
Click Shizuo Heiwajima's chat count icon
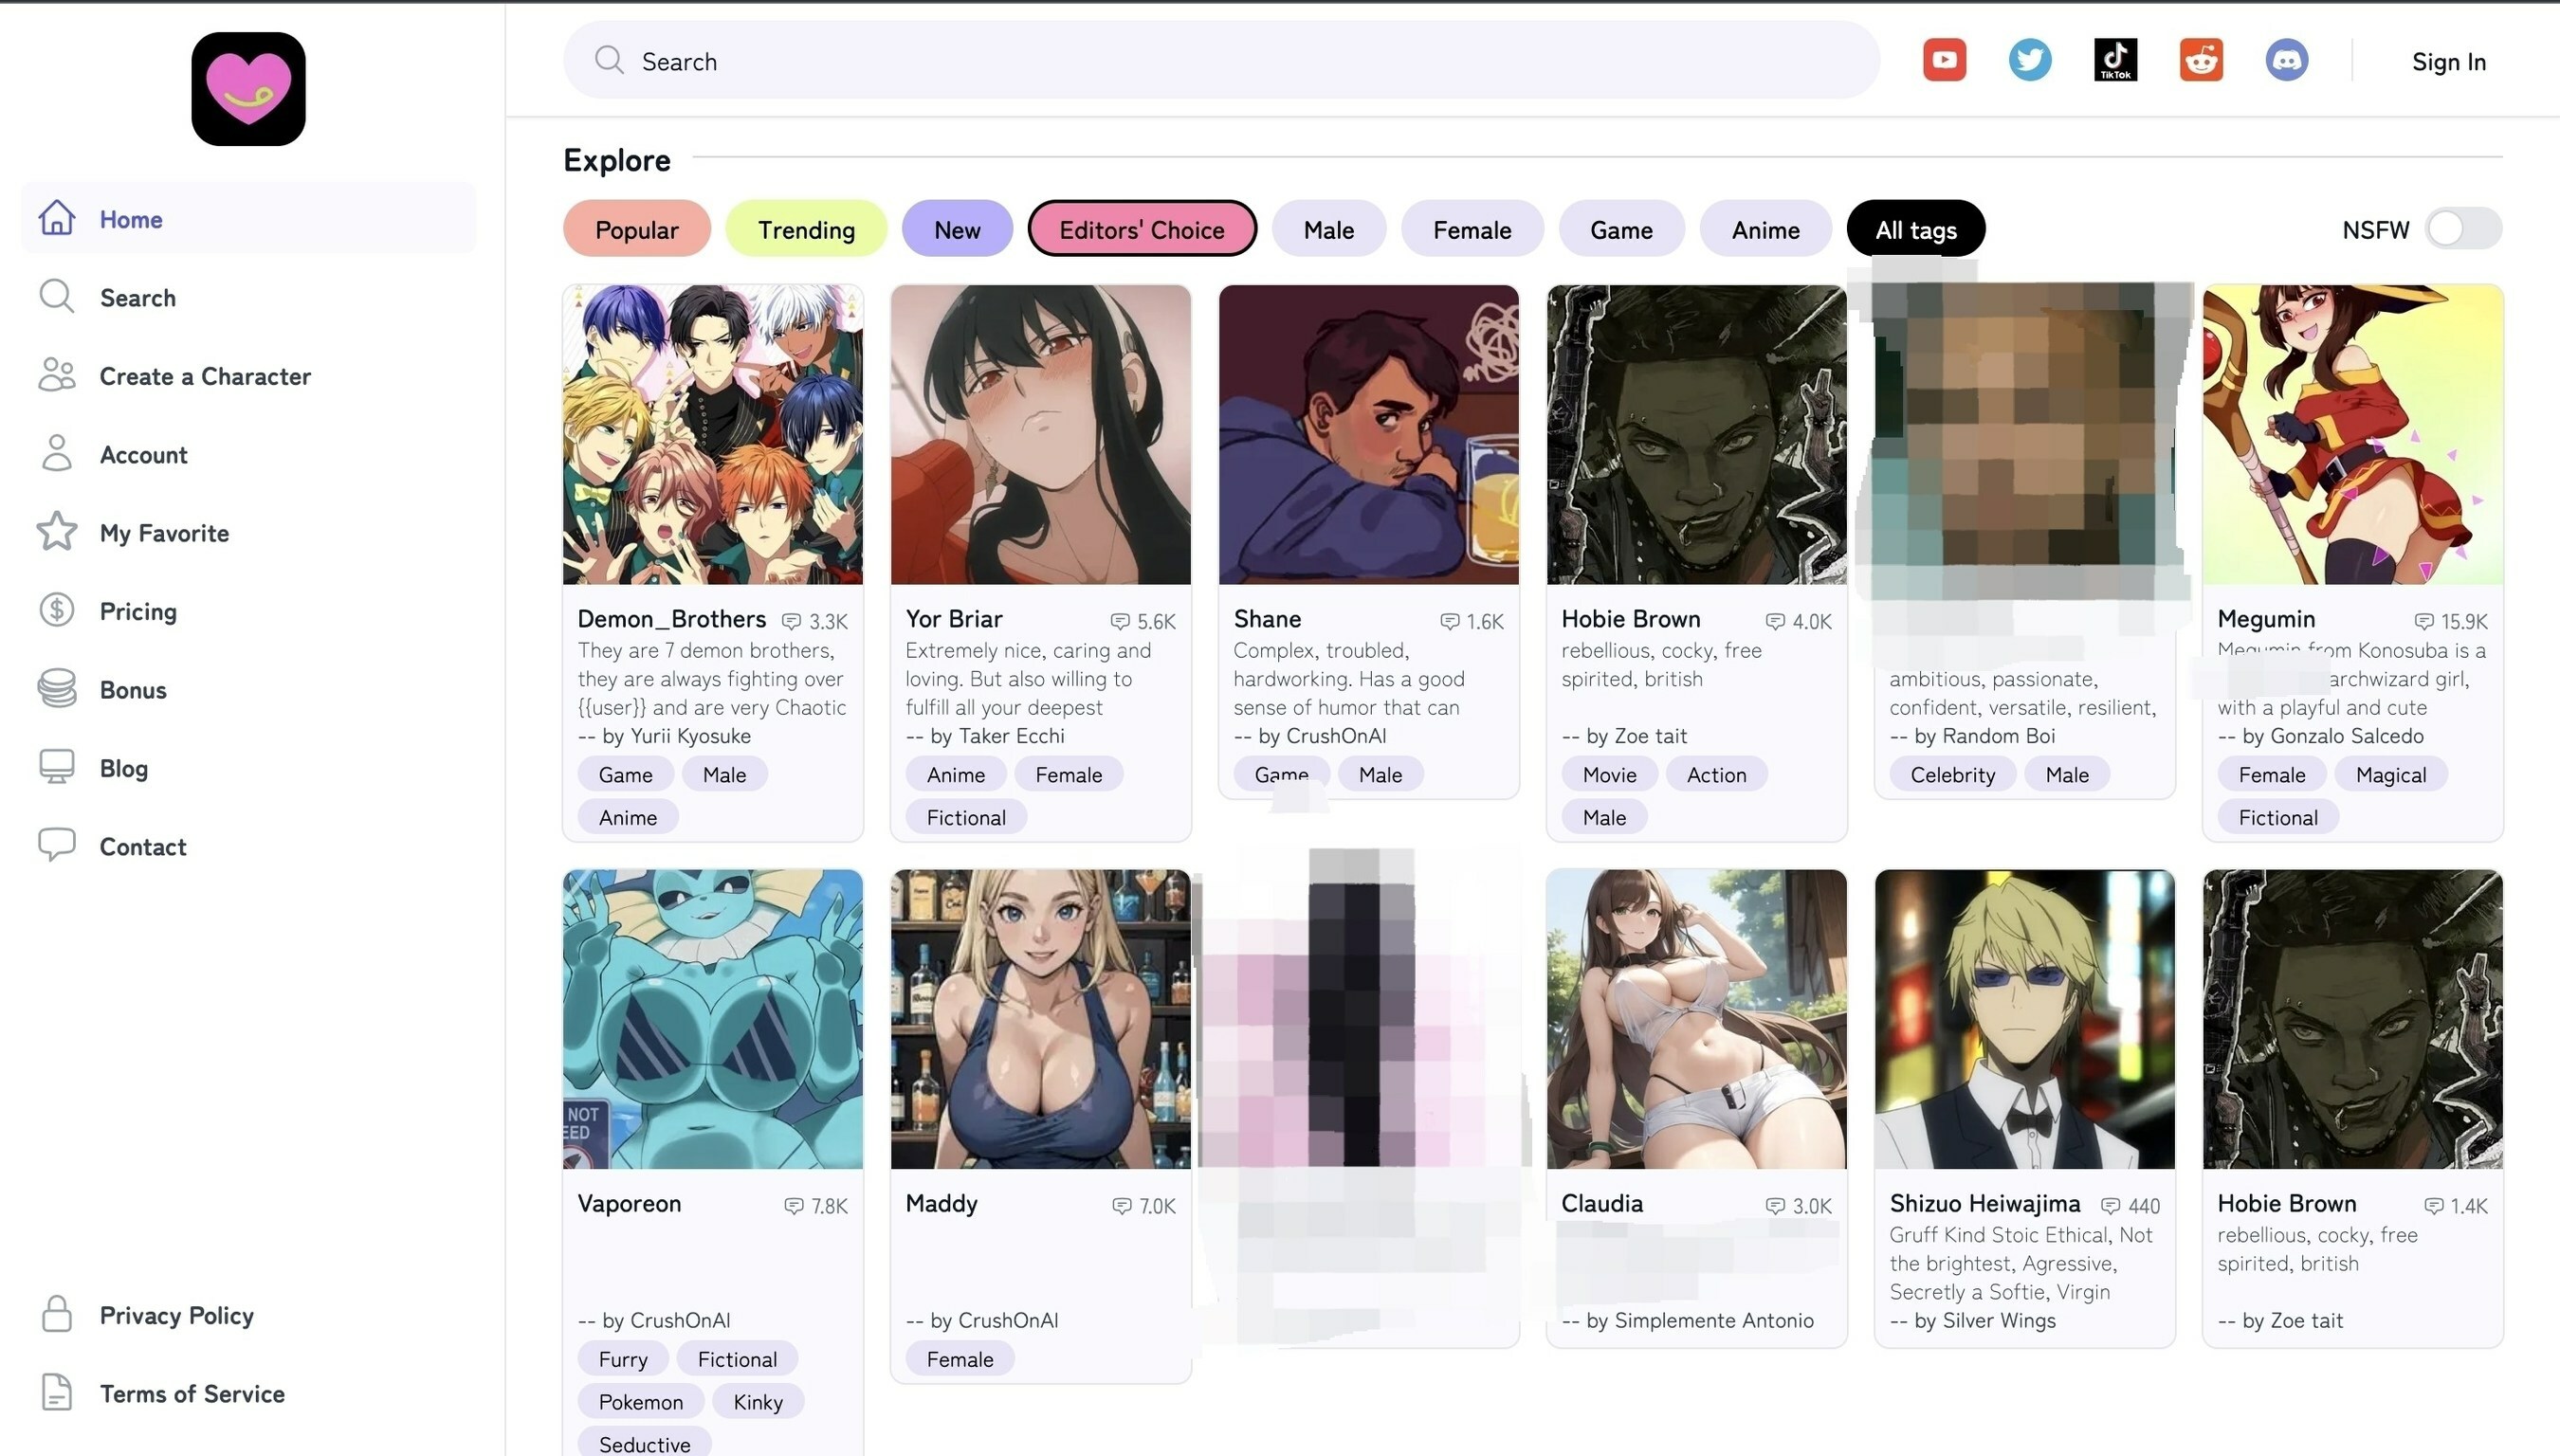pyautogui.click(x=2111, y=1207)
